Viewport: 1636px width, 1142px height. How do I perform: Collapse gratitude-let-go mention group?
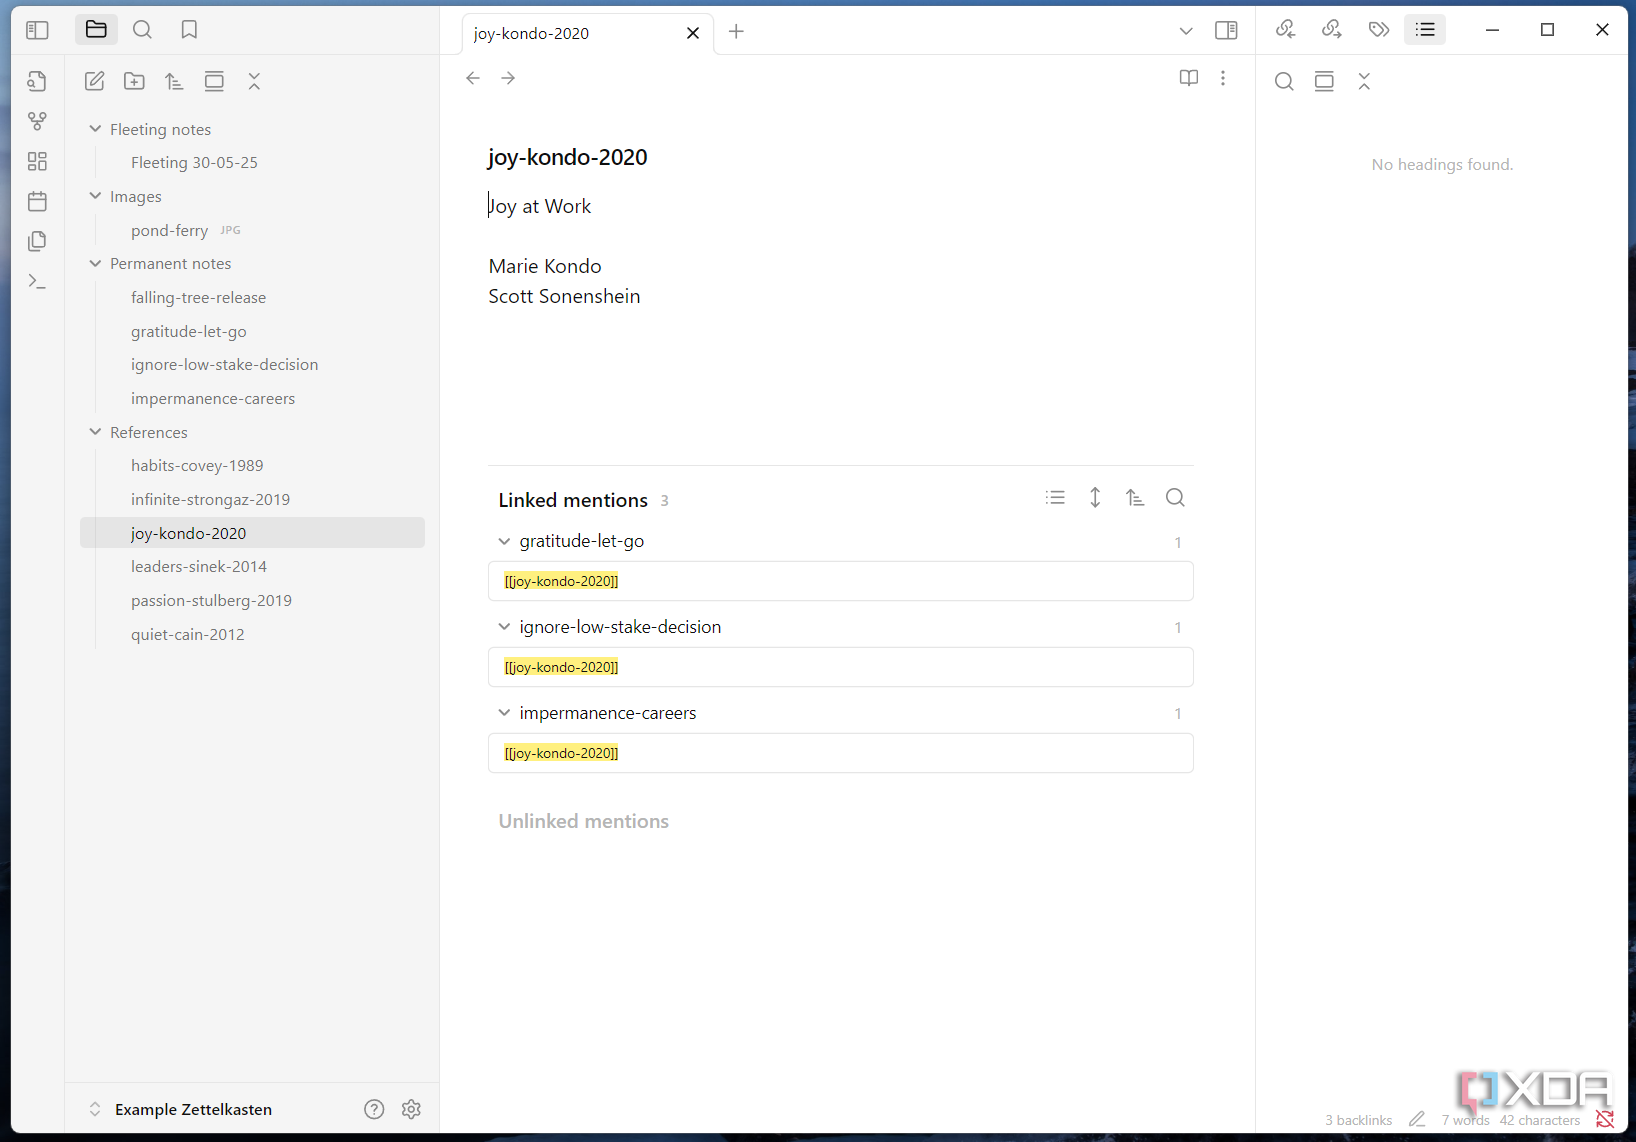504,541
